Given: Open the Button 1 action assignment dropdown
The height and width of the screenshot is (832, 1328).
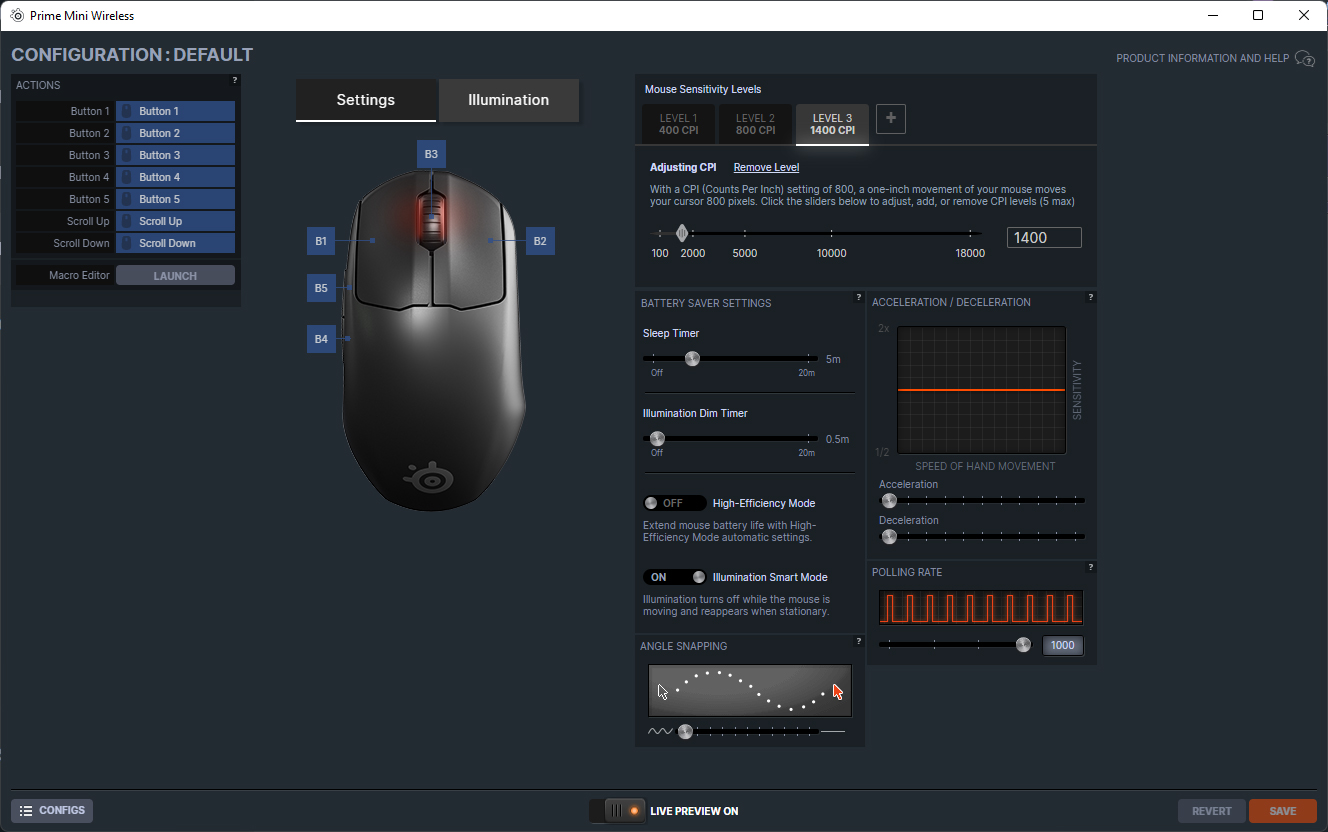Looking at the screenshot, I should (x=175, y=111).
